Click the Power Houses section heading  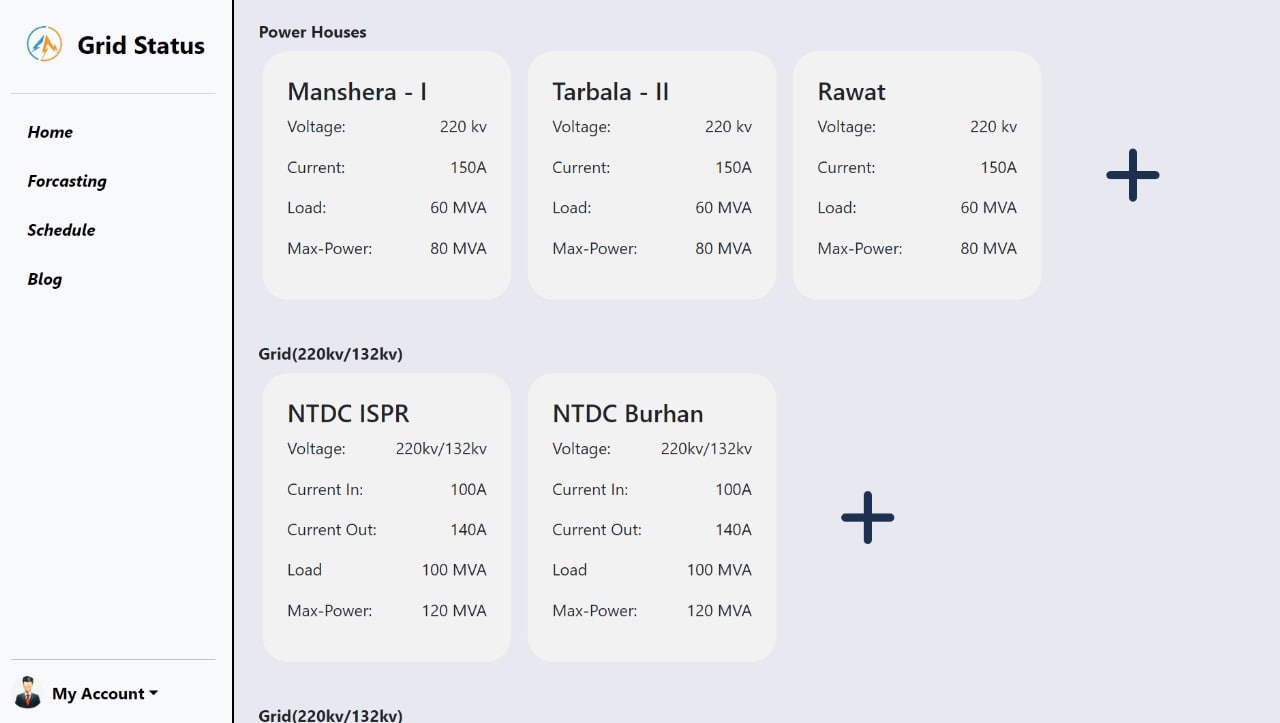(x=312, y=32)
